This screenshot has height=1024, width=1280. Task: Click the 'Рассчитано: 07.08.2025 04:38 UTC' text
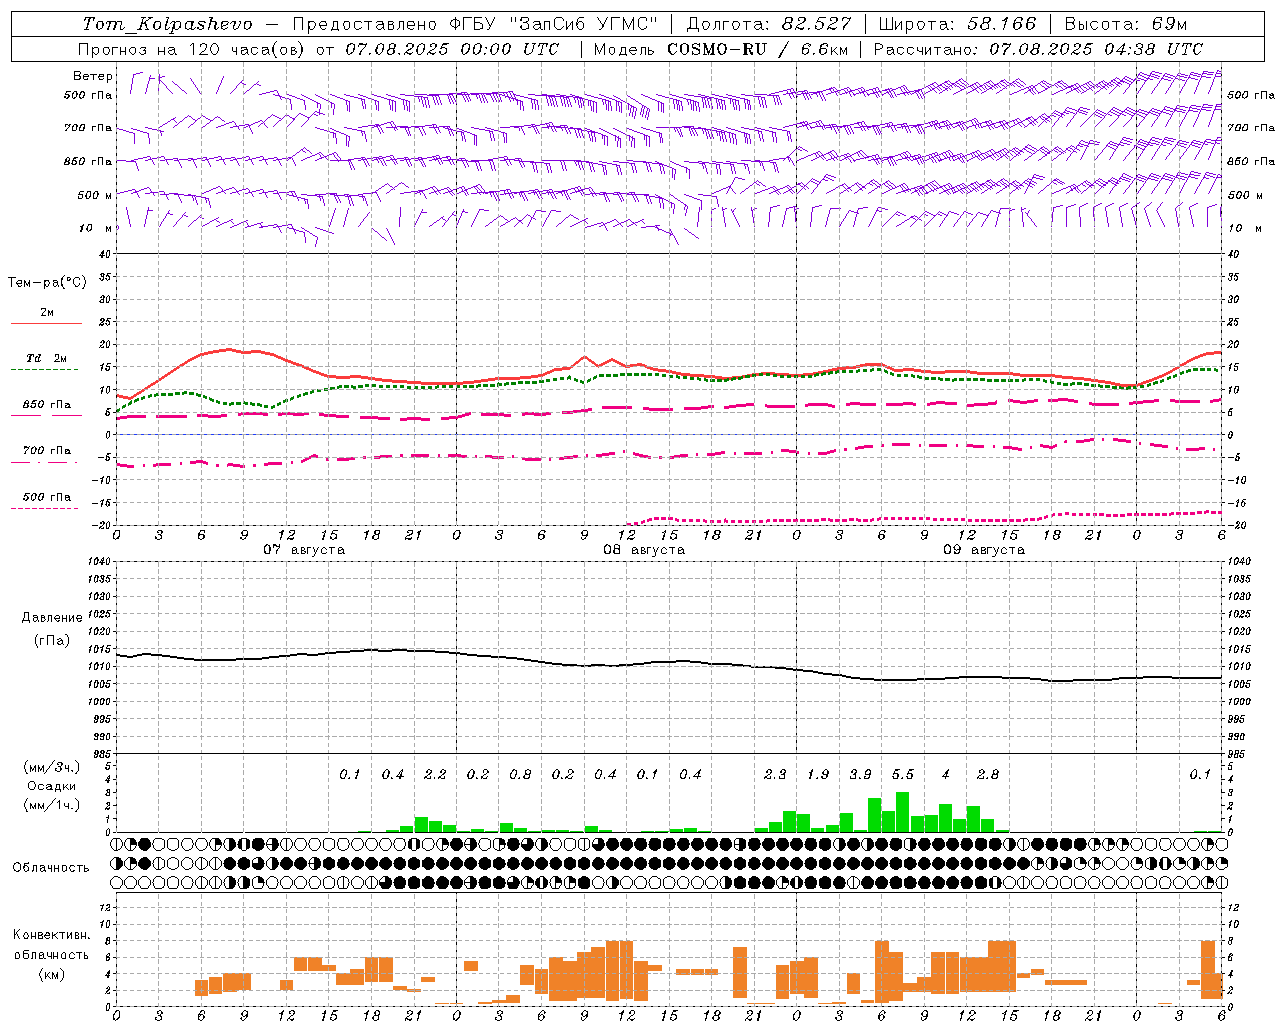coord(1038,49)
